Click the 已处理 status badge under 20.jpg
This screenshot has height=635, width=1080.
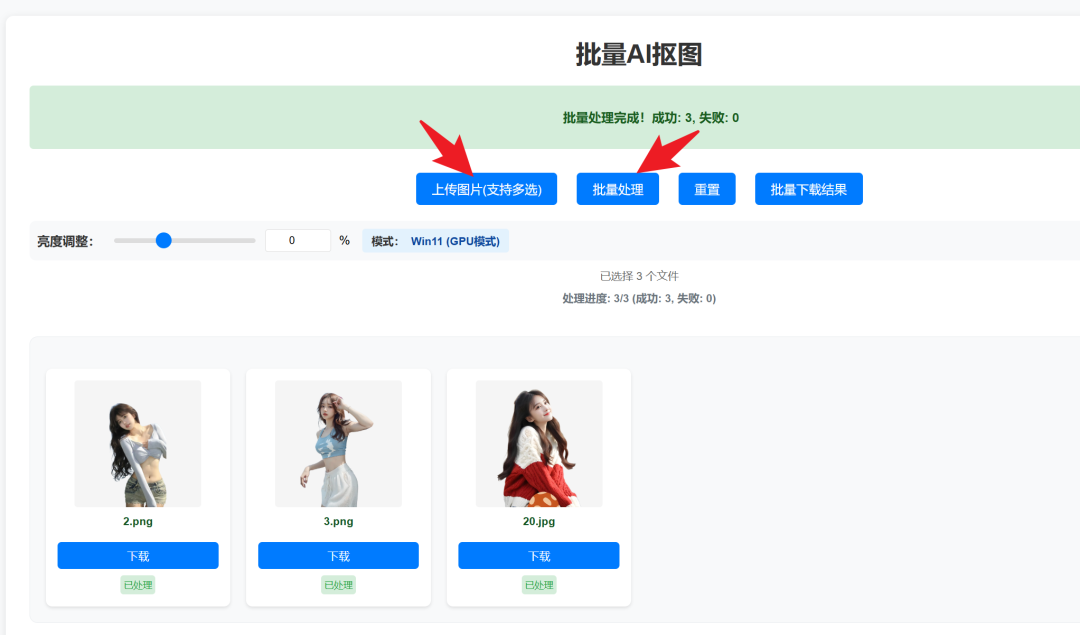[538, 585]
